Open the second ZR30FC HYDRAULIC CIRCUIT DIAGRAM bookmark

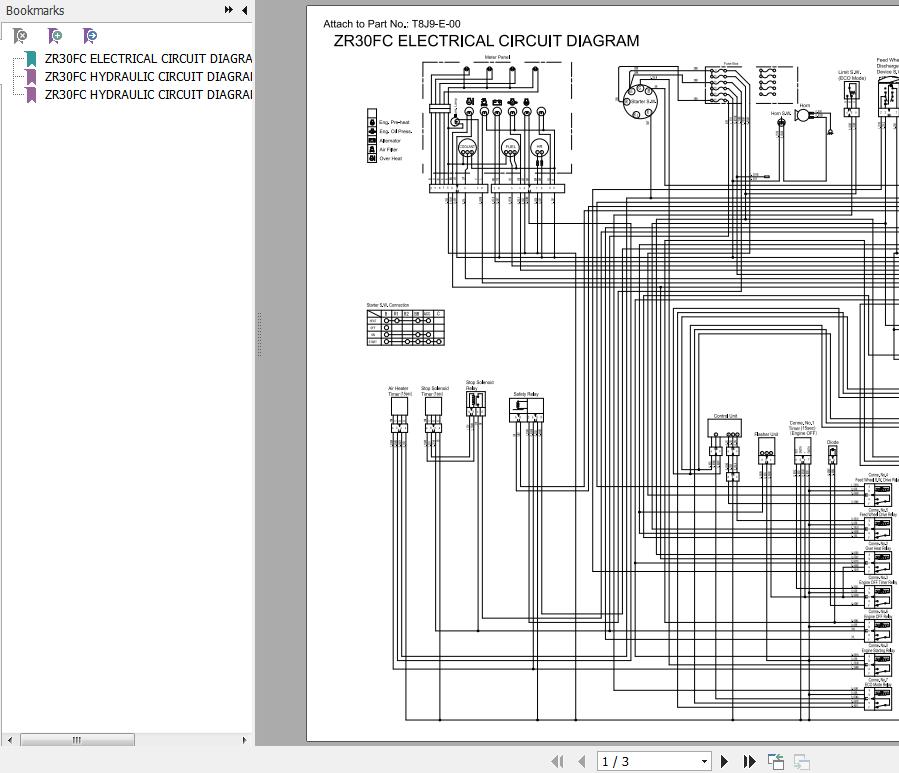148,94
